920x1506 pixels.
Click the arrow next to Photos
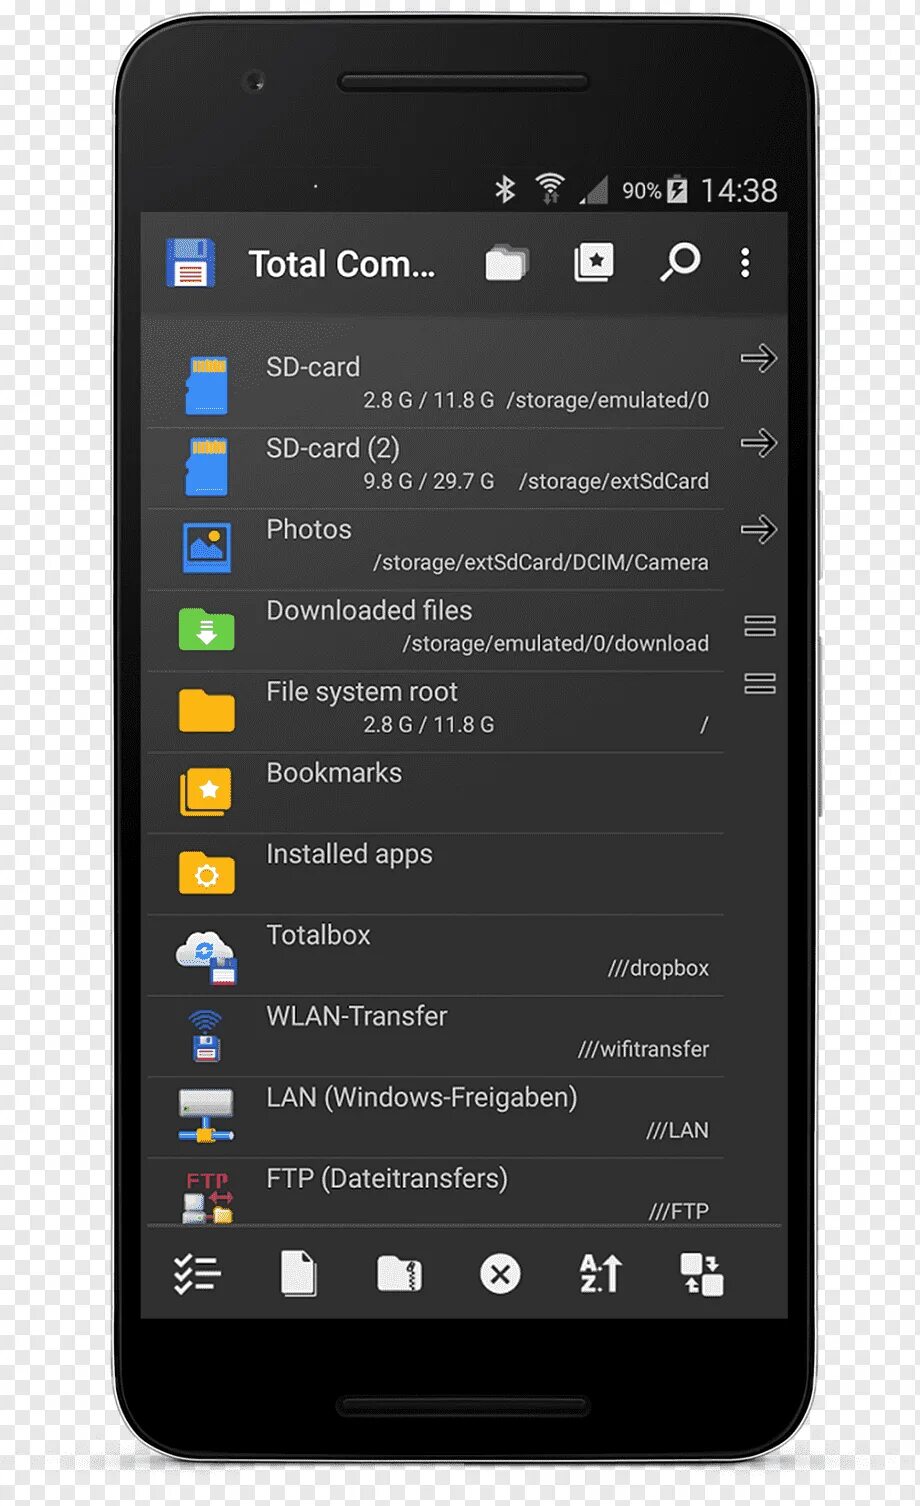click(759, 529)
